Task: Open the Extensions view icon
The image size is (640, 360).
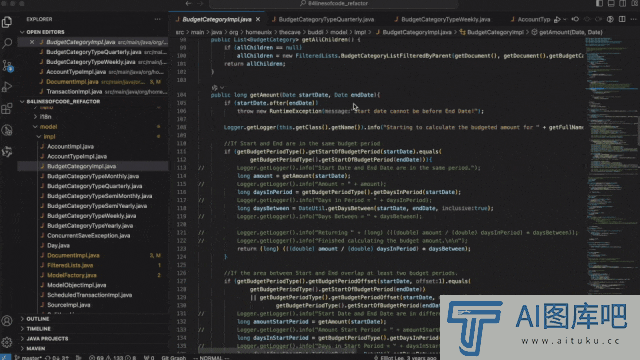Action: (7, 109)
